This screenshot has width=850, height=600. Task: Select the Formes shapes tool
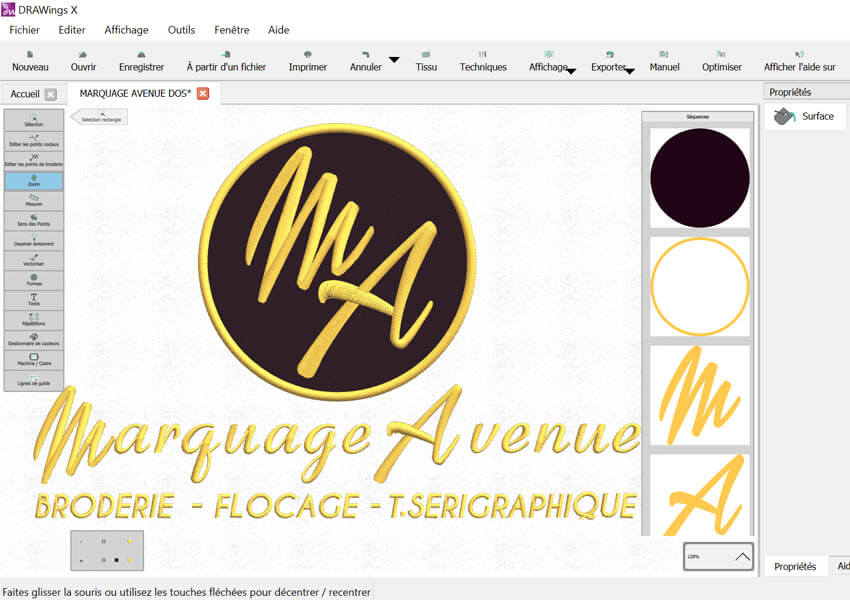click(x=32, y=282)
